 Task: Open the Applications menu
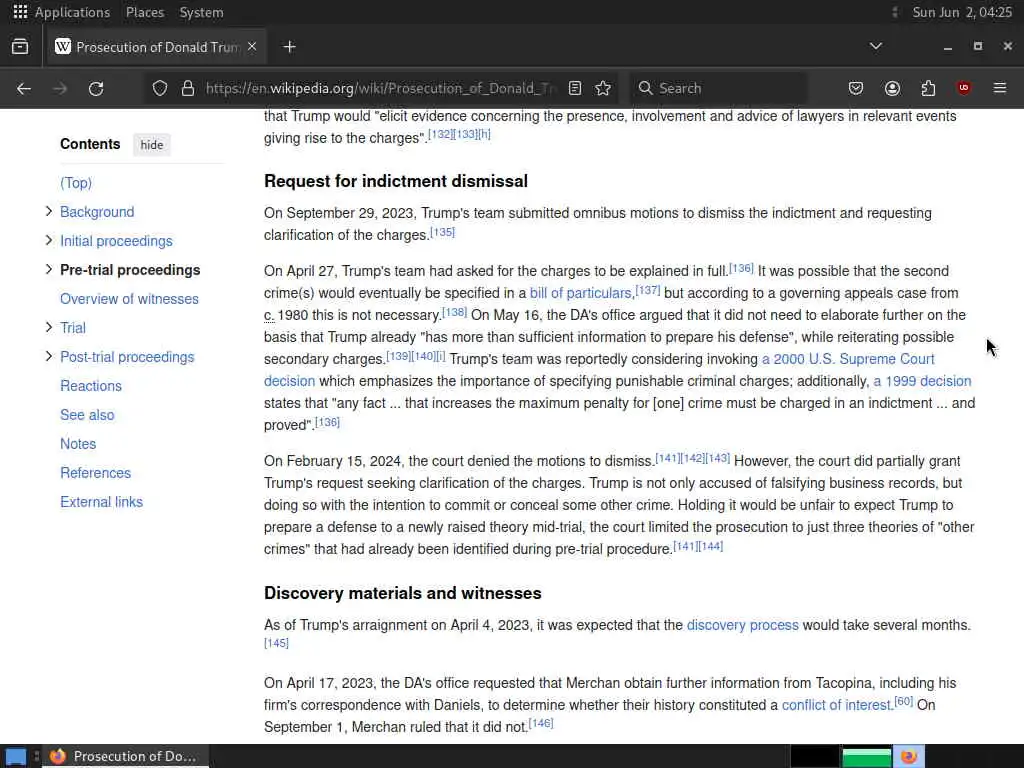(x=72, y=12)
